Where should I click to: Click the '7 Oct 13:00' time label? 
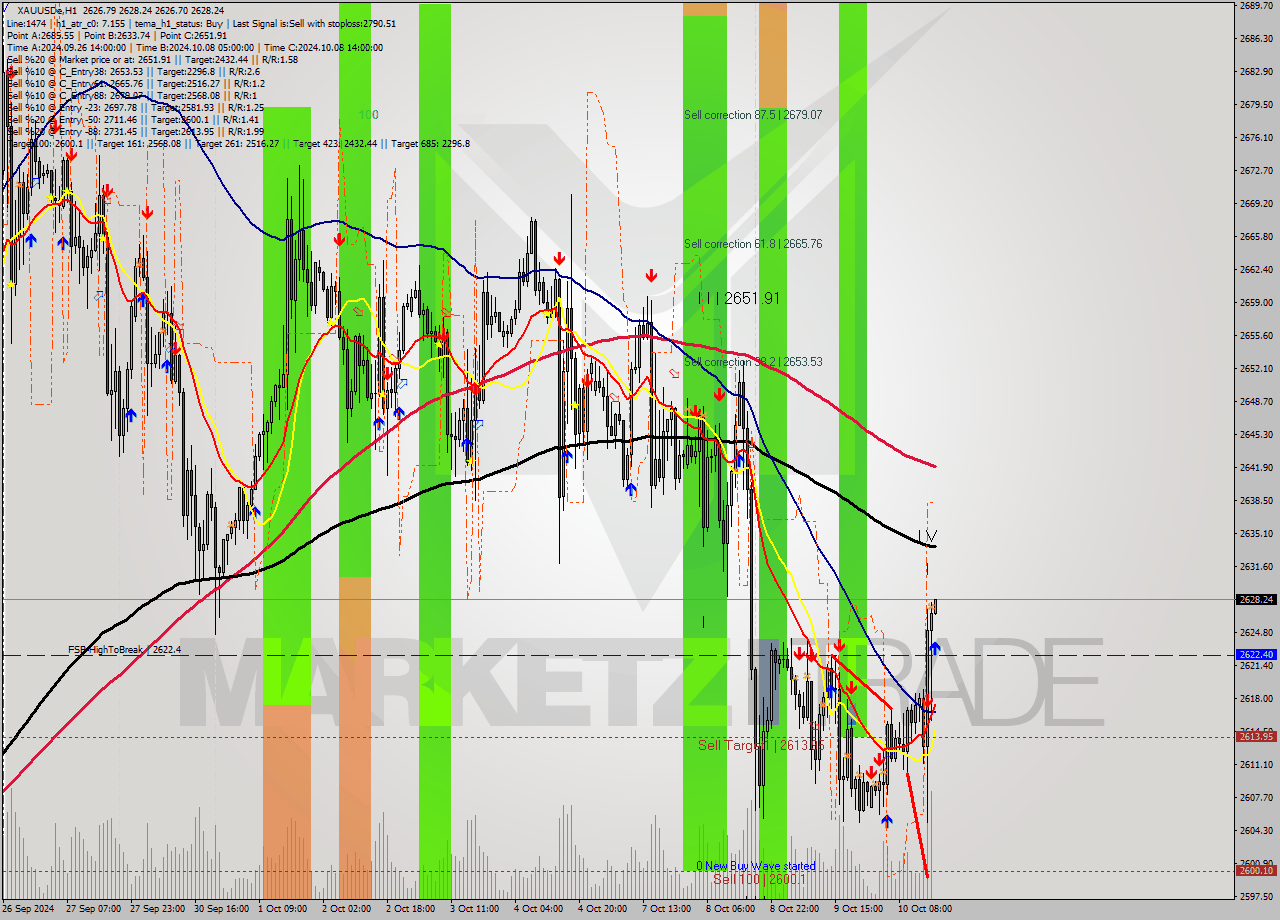pos(667,909)
